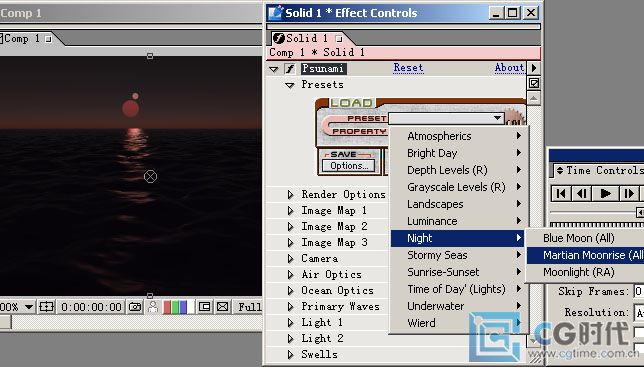Step back one frame in Time Controls
Image resolution: width=644 pixels, height=367 pixels.
581,193
